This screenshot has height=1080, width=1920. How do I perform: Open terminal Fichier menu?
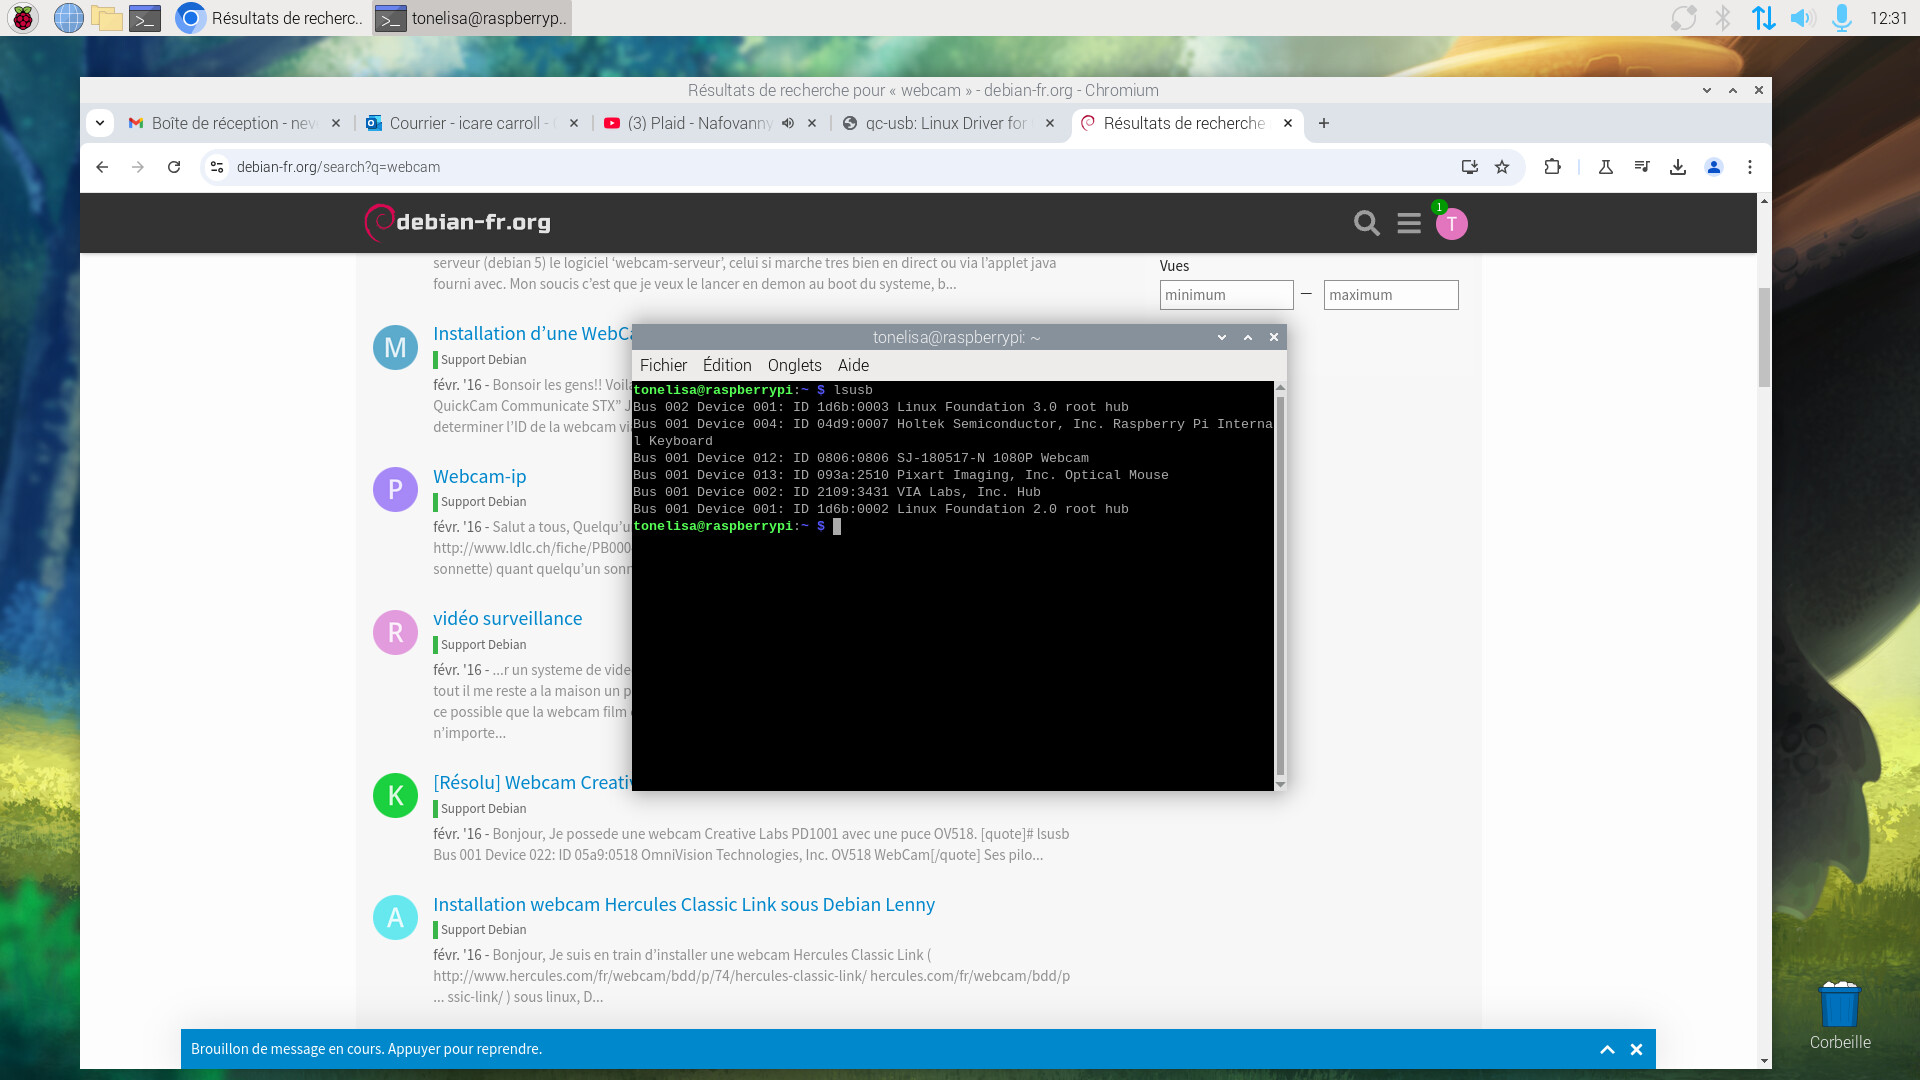[663, 365]
